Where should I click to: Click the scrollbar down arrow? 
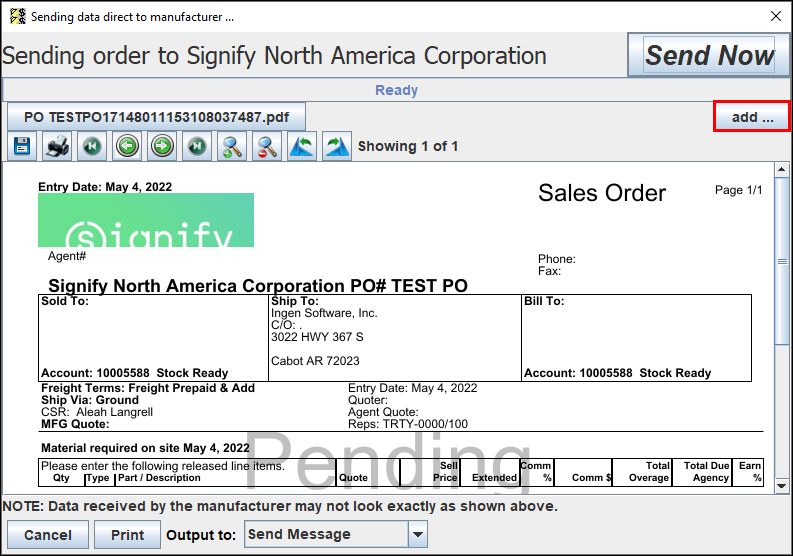pos(781,486)
